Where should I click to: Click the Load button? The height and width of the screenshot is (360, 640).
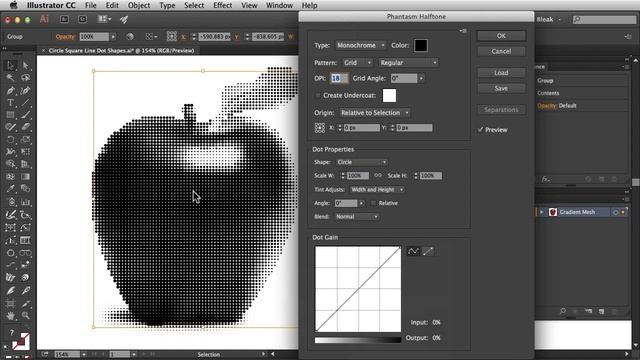[x=501, y=73]
